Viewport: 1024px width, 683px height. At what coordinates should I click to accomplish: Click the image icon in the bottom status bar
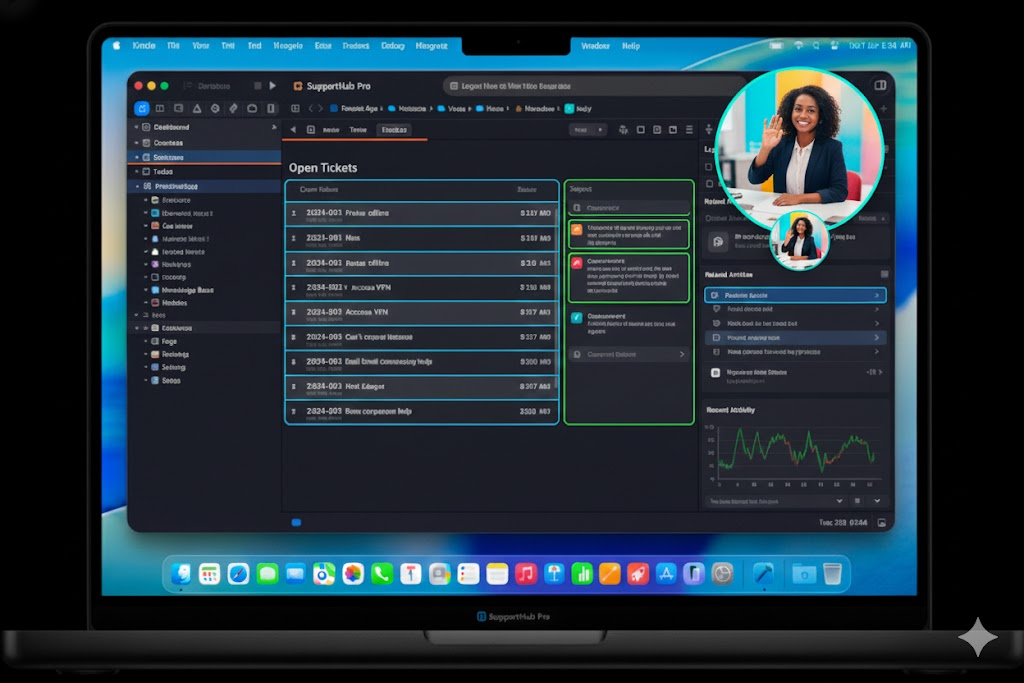pos(882,522)
